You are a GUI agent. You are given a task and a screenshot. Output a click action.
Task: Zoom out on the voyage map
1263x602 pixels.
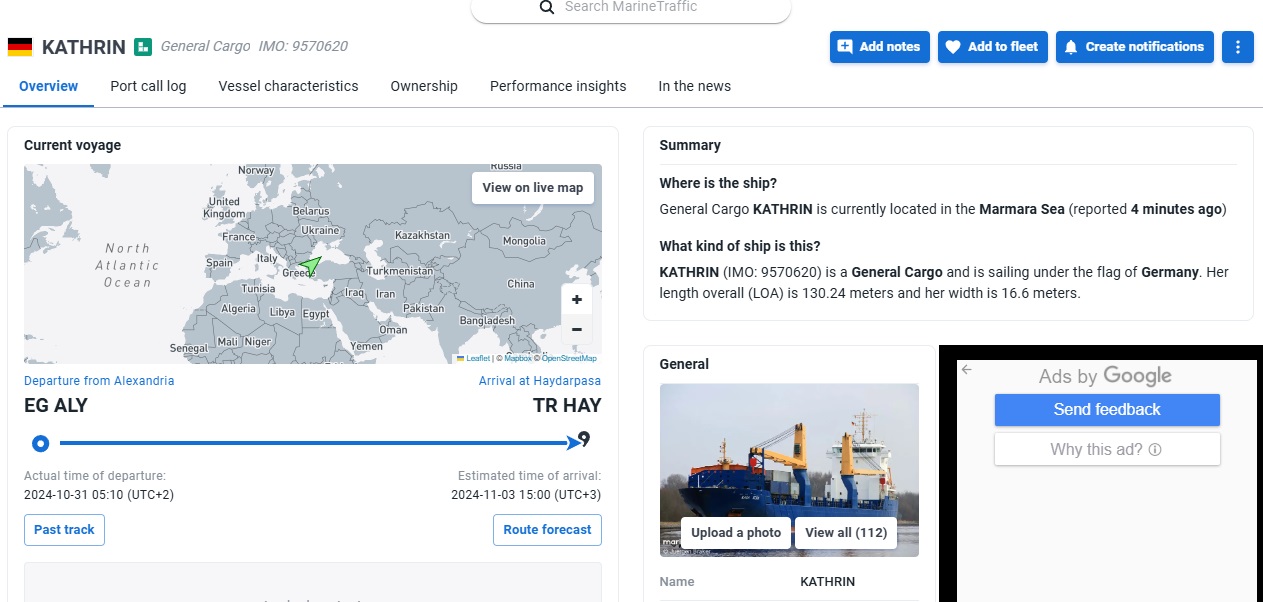pos(577,330)
